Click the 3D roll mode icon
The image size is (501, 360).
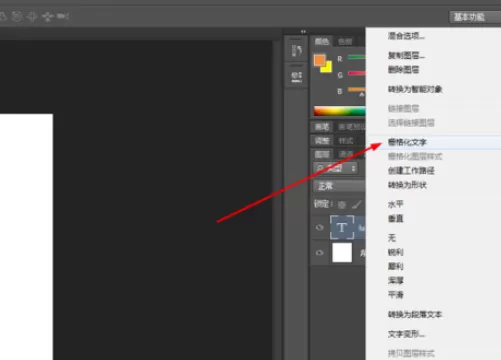click(17, 16)
